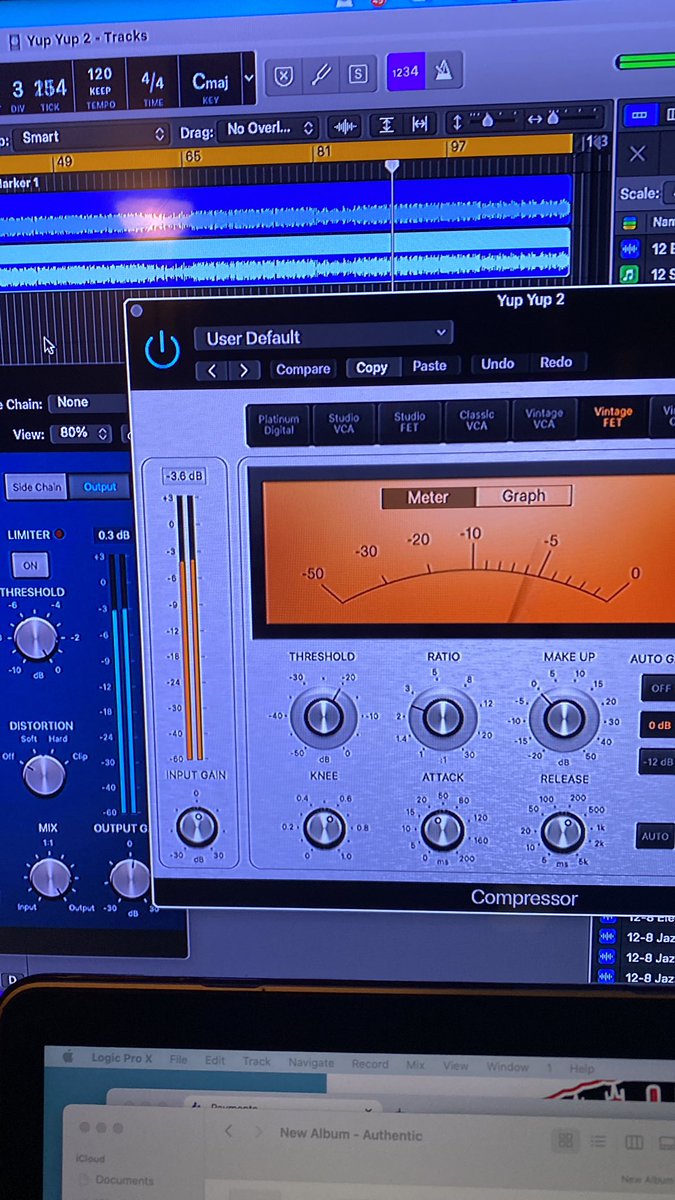
Task: Click the Finder back arrow
Action: tap(228, 1132)
